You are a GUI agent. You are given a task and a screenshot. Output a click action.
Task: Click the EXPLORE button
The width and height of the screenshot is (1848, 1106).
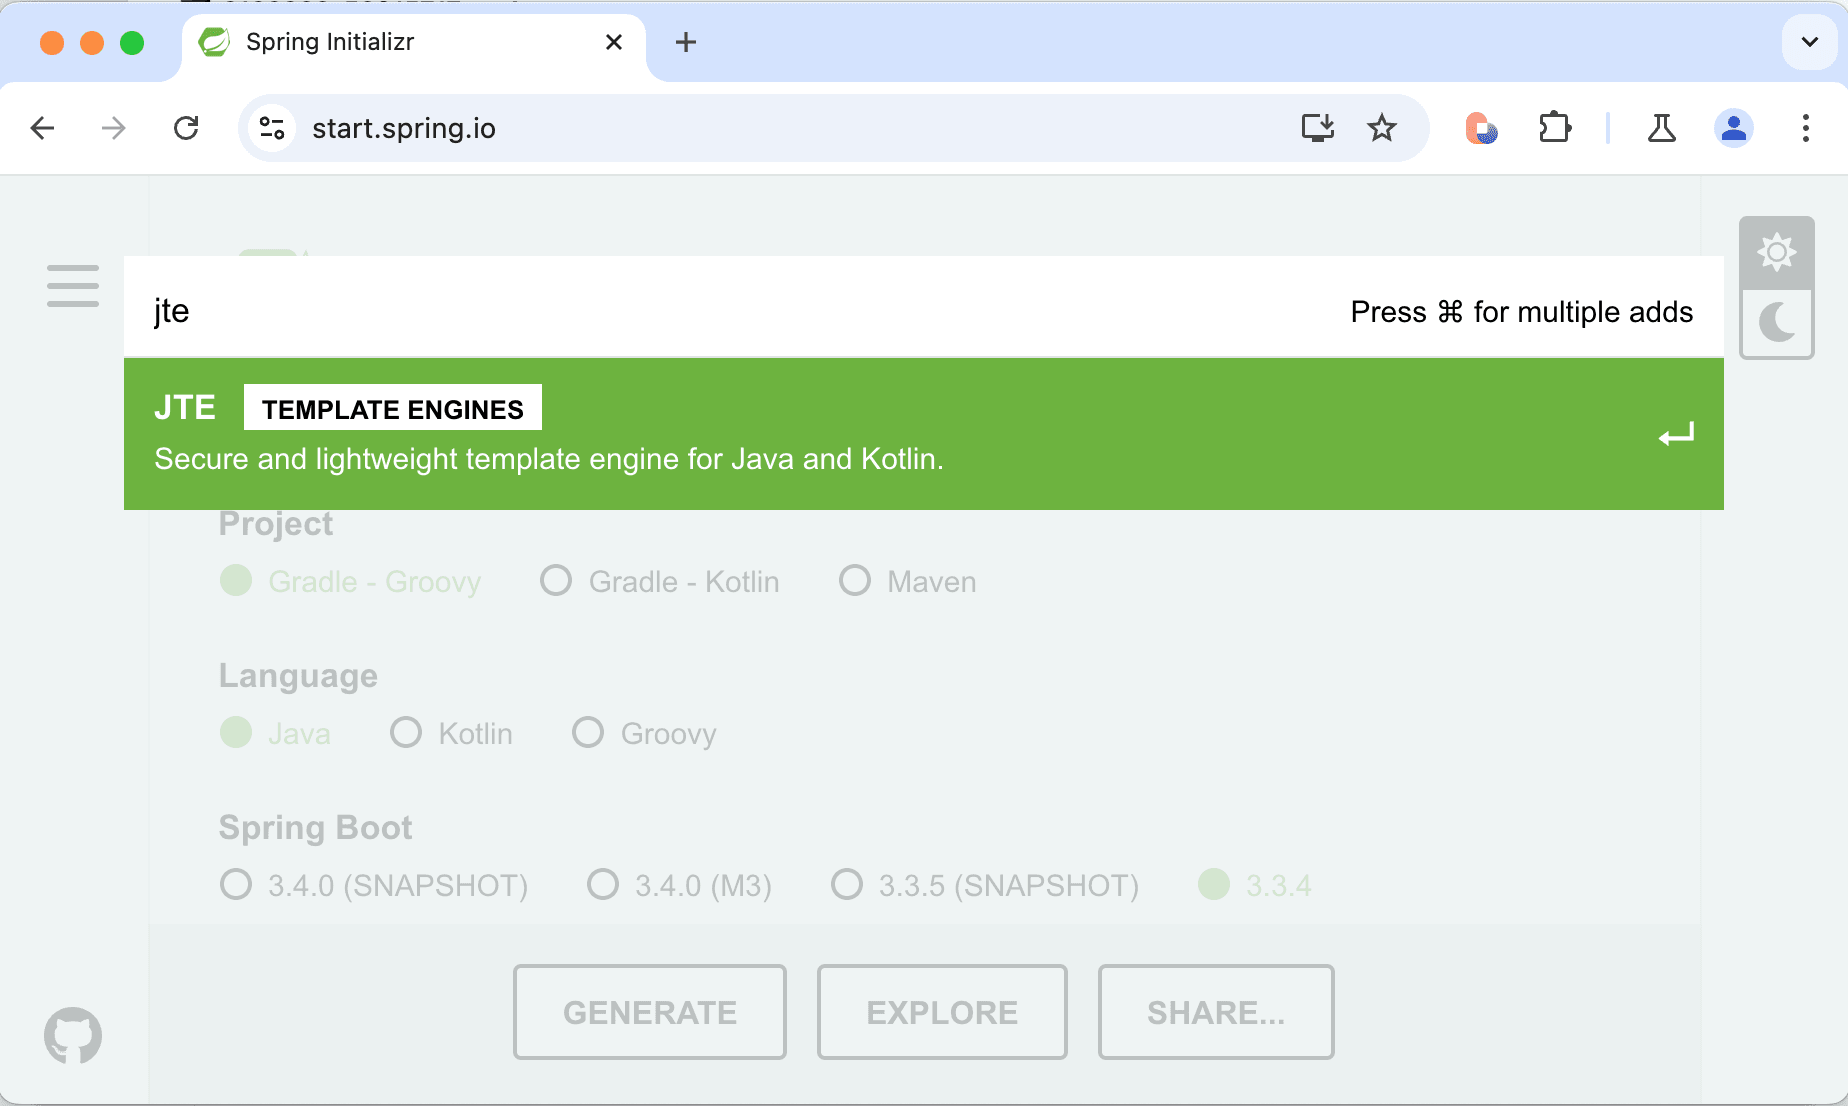941,1011
